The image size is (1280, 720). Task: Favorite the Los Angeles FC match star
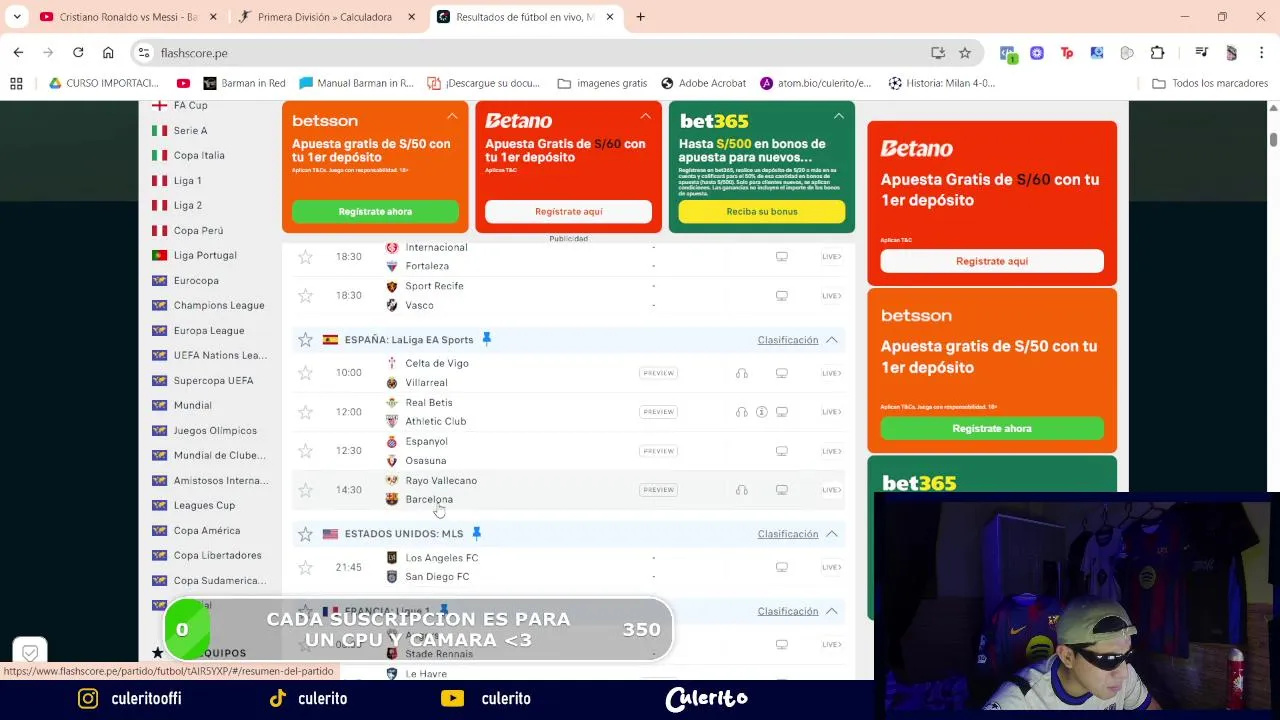click(x=305, y=567)
